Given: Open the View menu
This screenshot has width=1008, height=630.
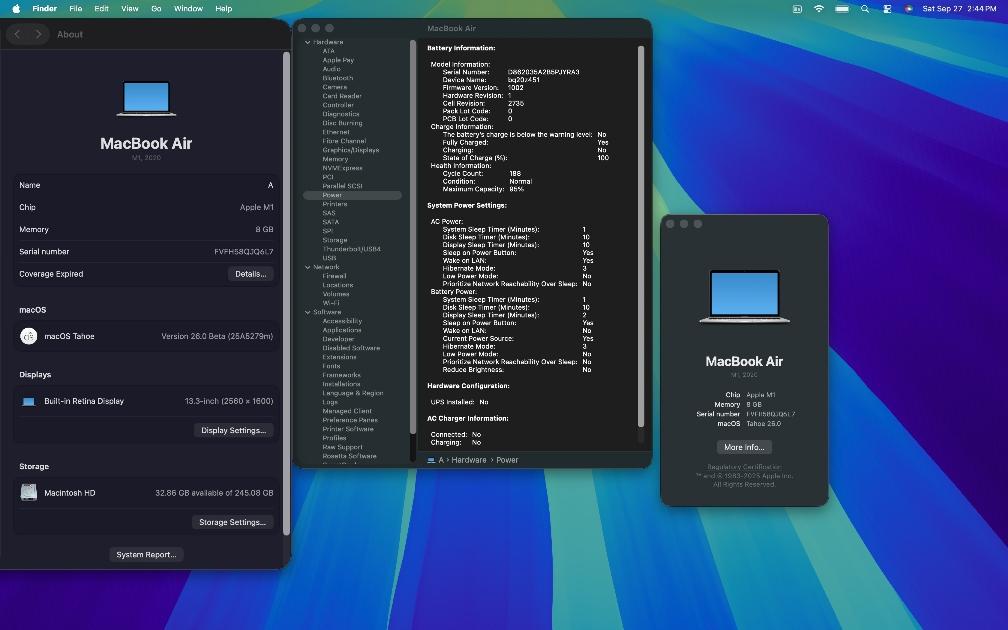Looking at the screenshot, I should (130, 8).
